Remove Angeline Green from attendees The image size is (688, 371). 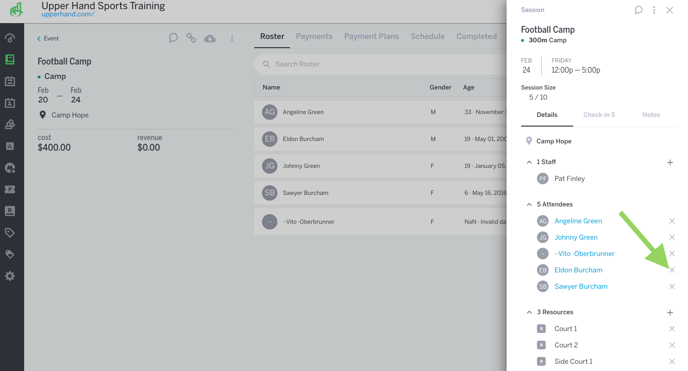click(672, 221)
